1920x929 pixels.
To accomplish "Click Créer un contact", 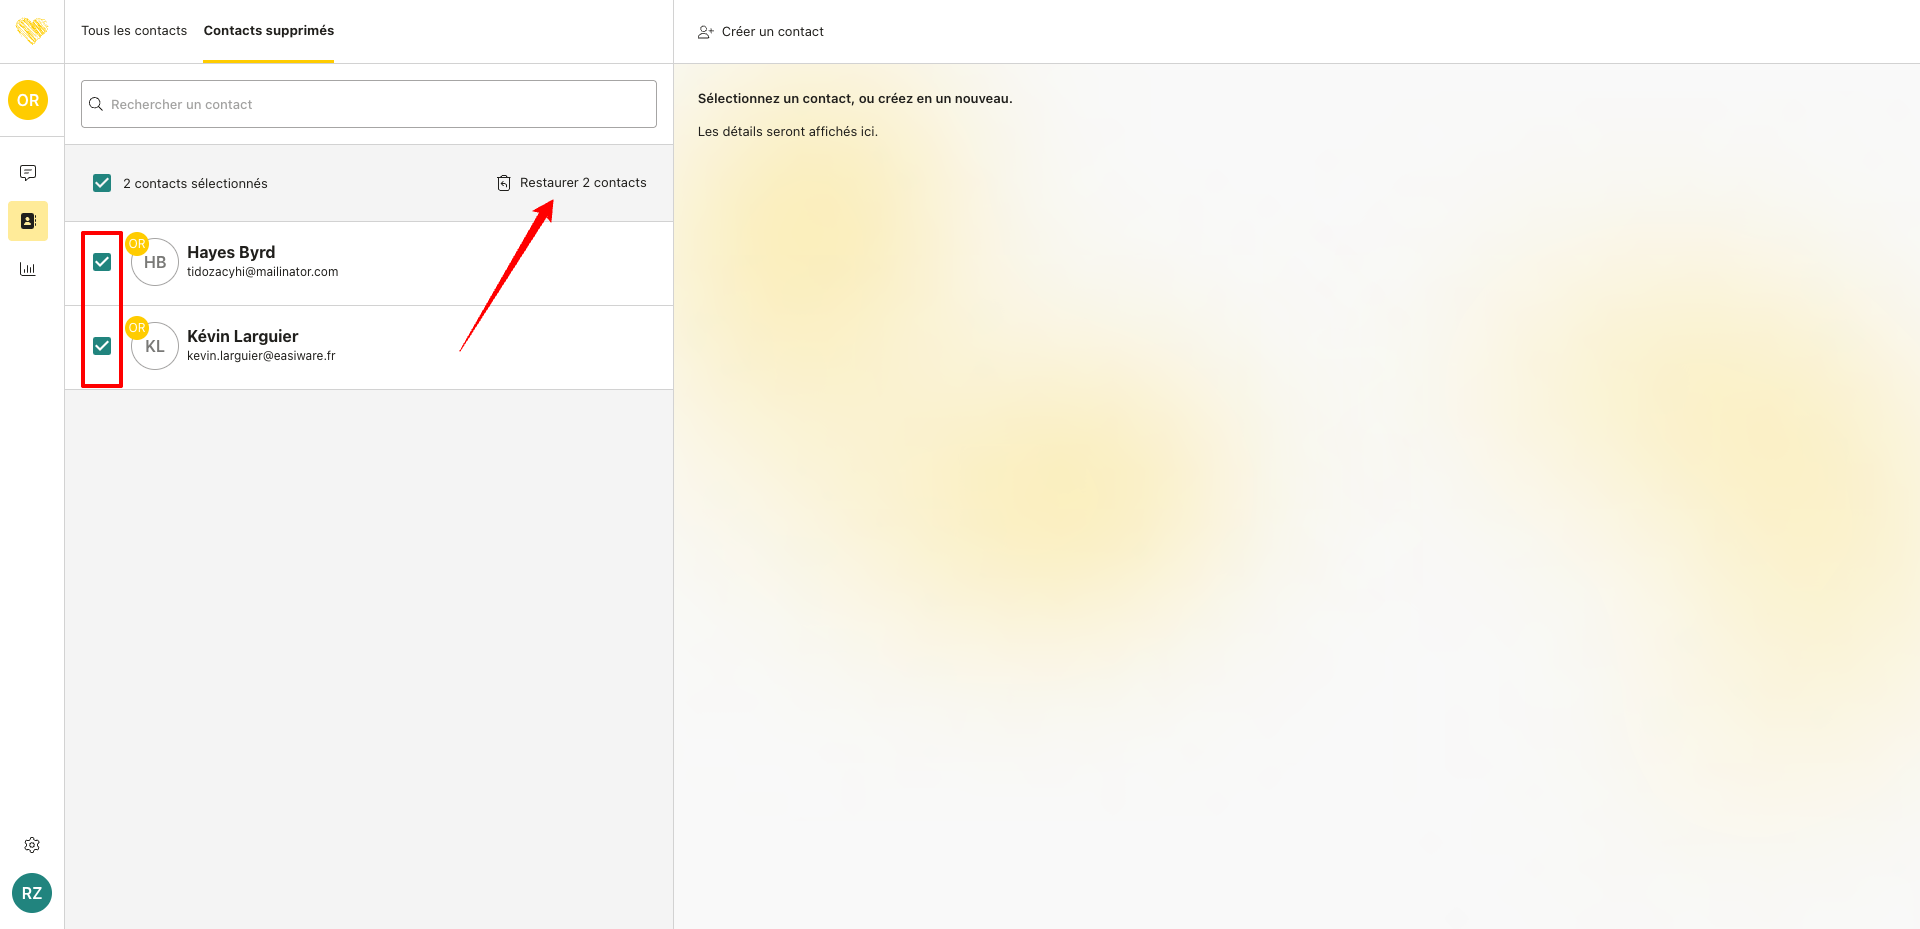I will (772, 32).
